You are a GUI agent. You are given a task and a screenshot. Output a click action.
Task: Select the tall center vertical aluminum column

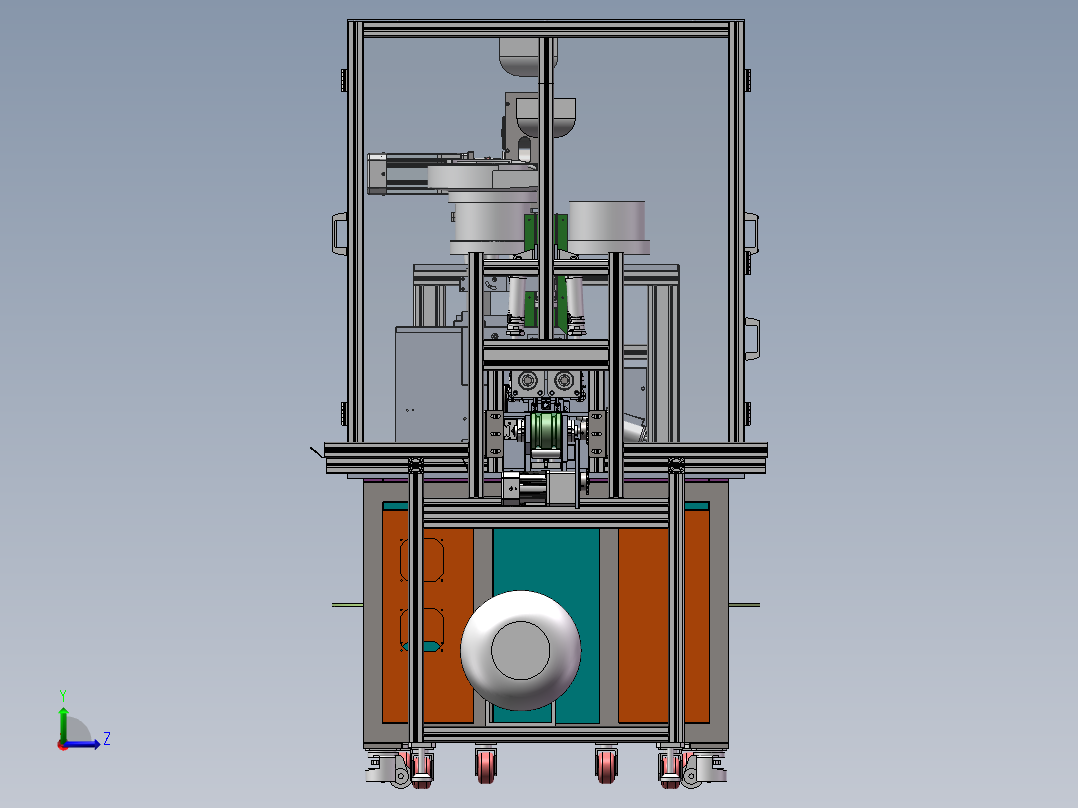(x=546, y=189)
